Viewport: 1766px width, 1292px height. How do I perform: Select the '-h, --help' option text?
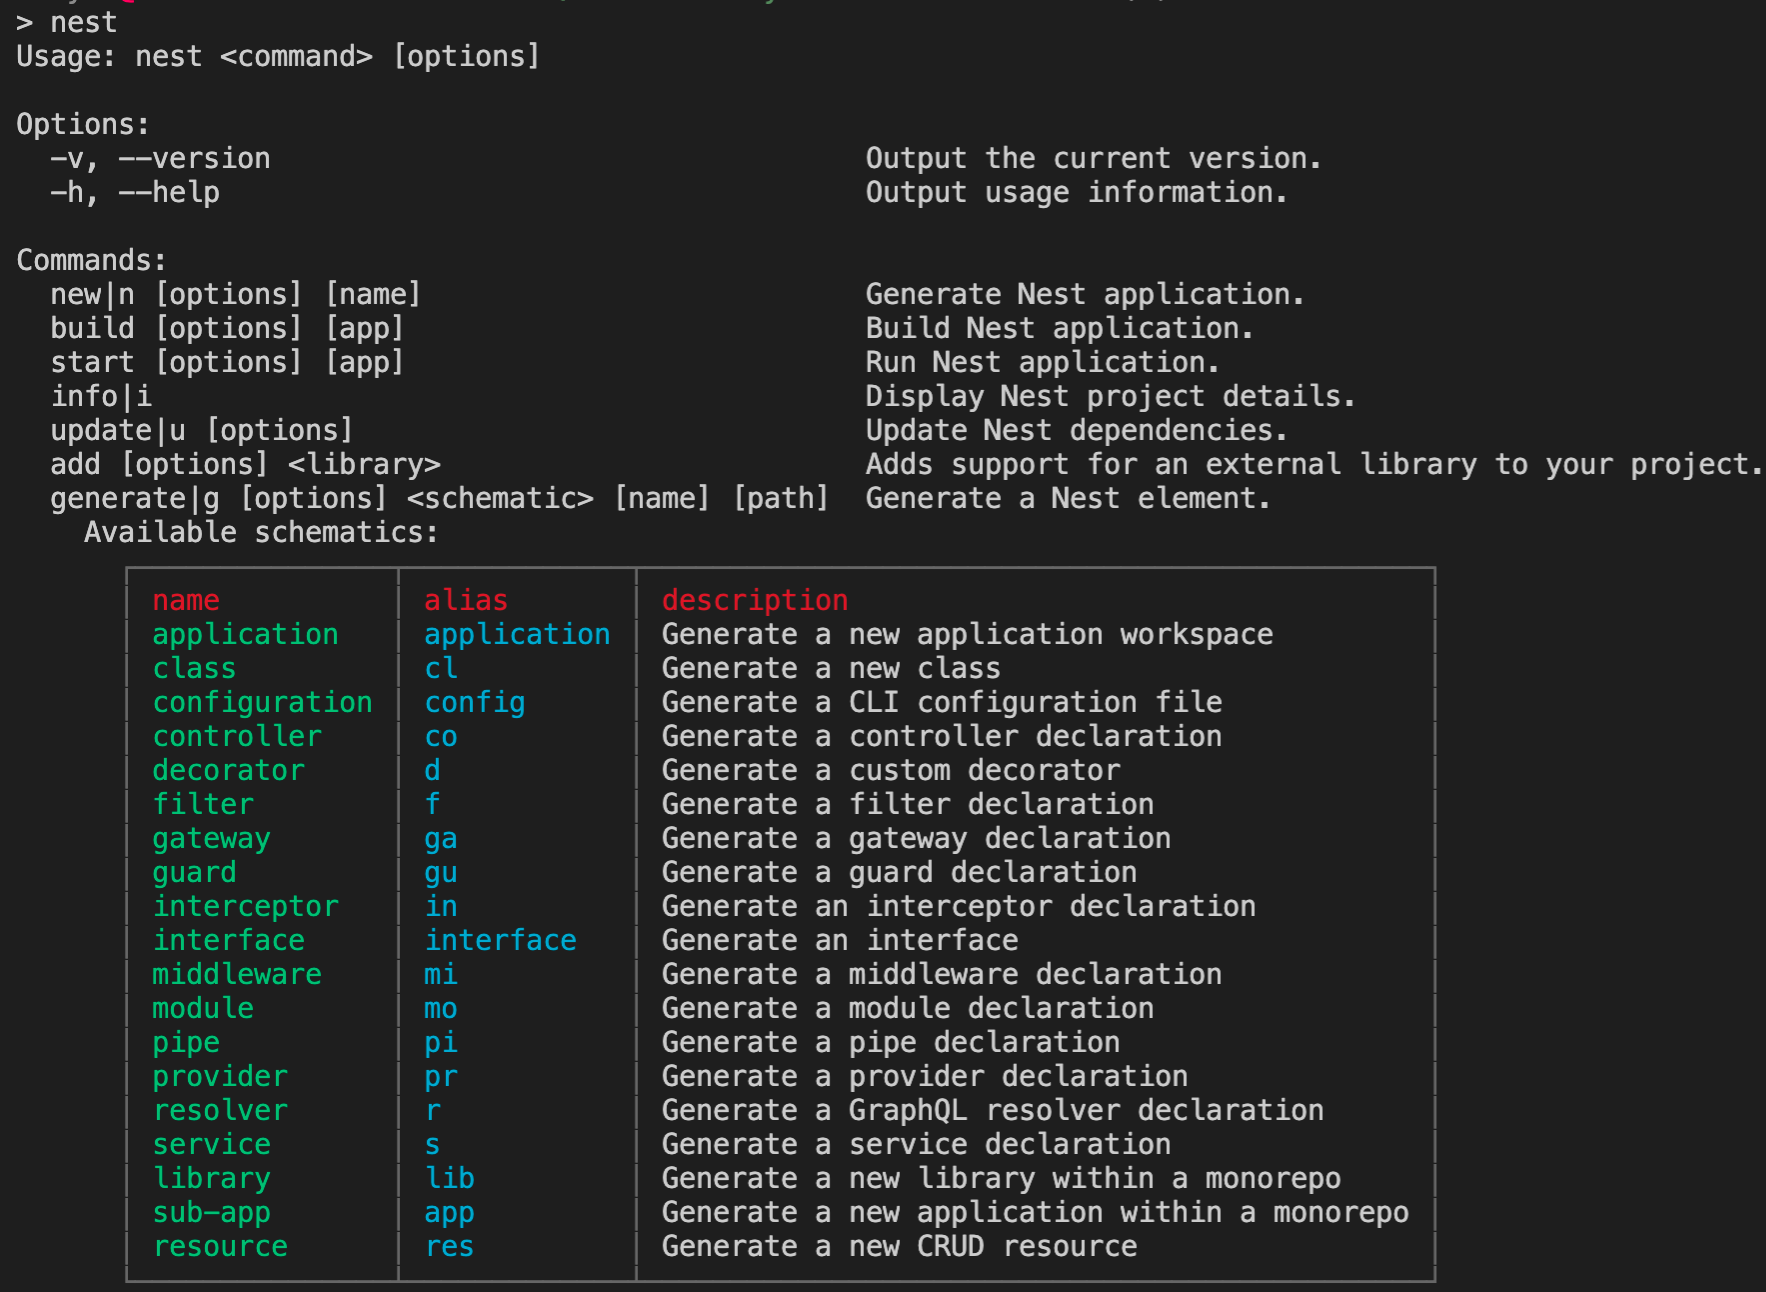click(x=135, y=193)
